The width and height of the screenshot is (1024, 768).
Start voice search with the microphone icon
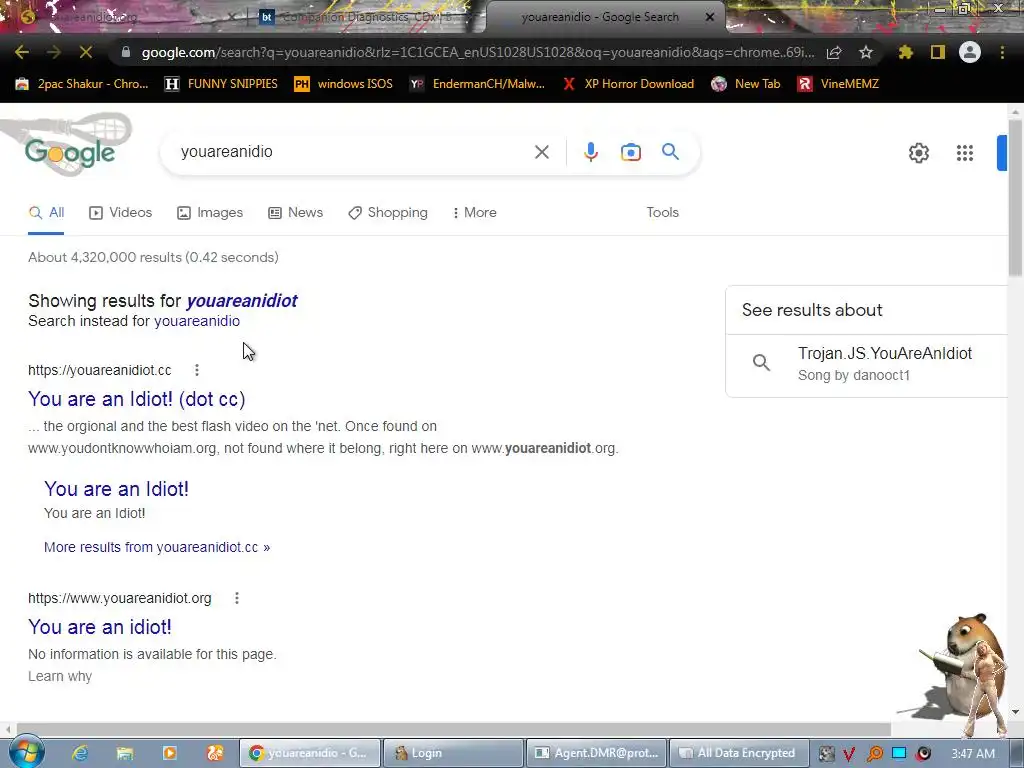point(590,152)
